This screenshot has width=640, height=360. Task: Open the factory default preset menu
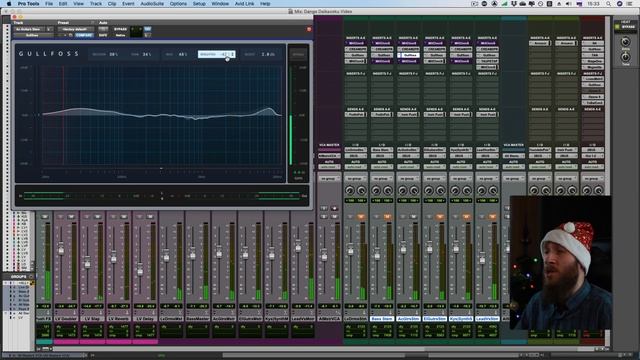coord(75,29)
